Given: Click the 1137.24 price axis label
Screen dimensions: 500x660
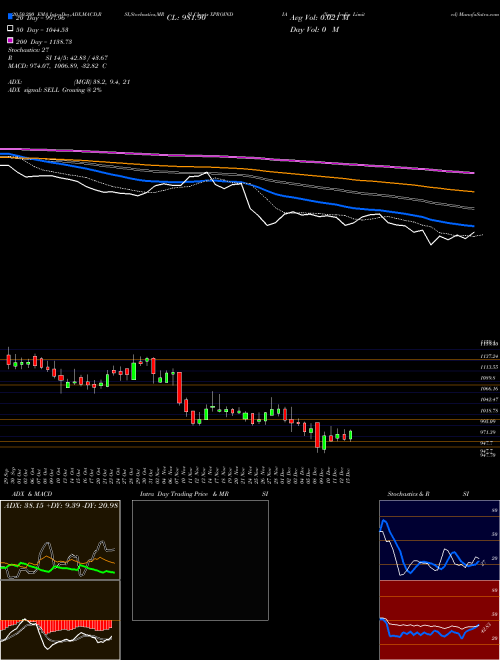Looking at the screenshot, I should 489,356.
